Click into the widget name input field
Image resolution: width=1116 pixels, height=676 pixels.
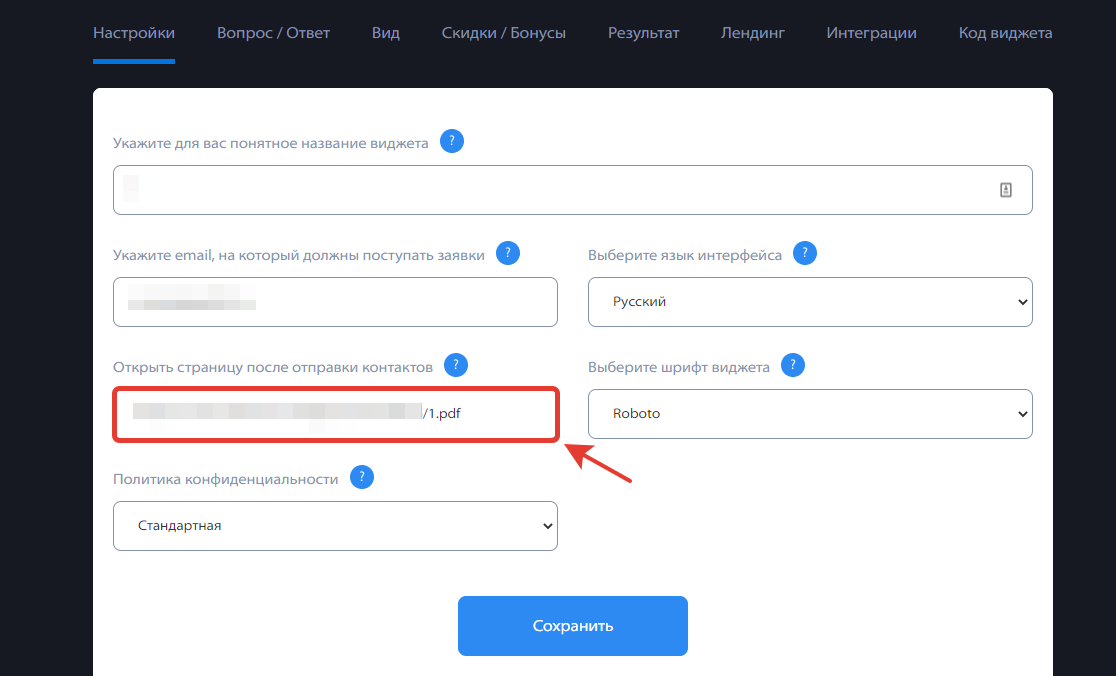click(x=573, y=190)
